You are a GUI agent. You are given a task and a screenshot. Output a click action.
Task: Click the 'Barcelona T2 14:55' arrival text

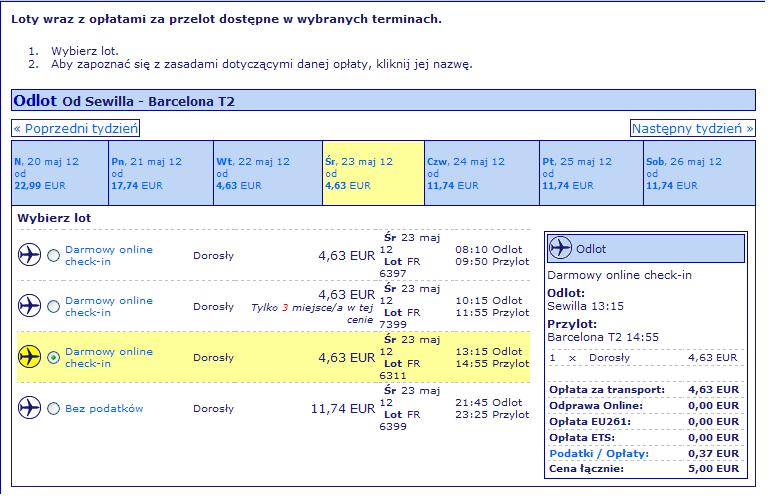click(603, 337)
